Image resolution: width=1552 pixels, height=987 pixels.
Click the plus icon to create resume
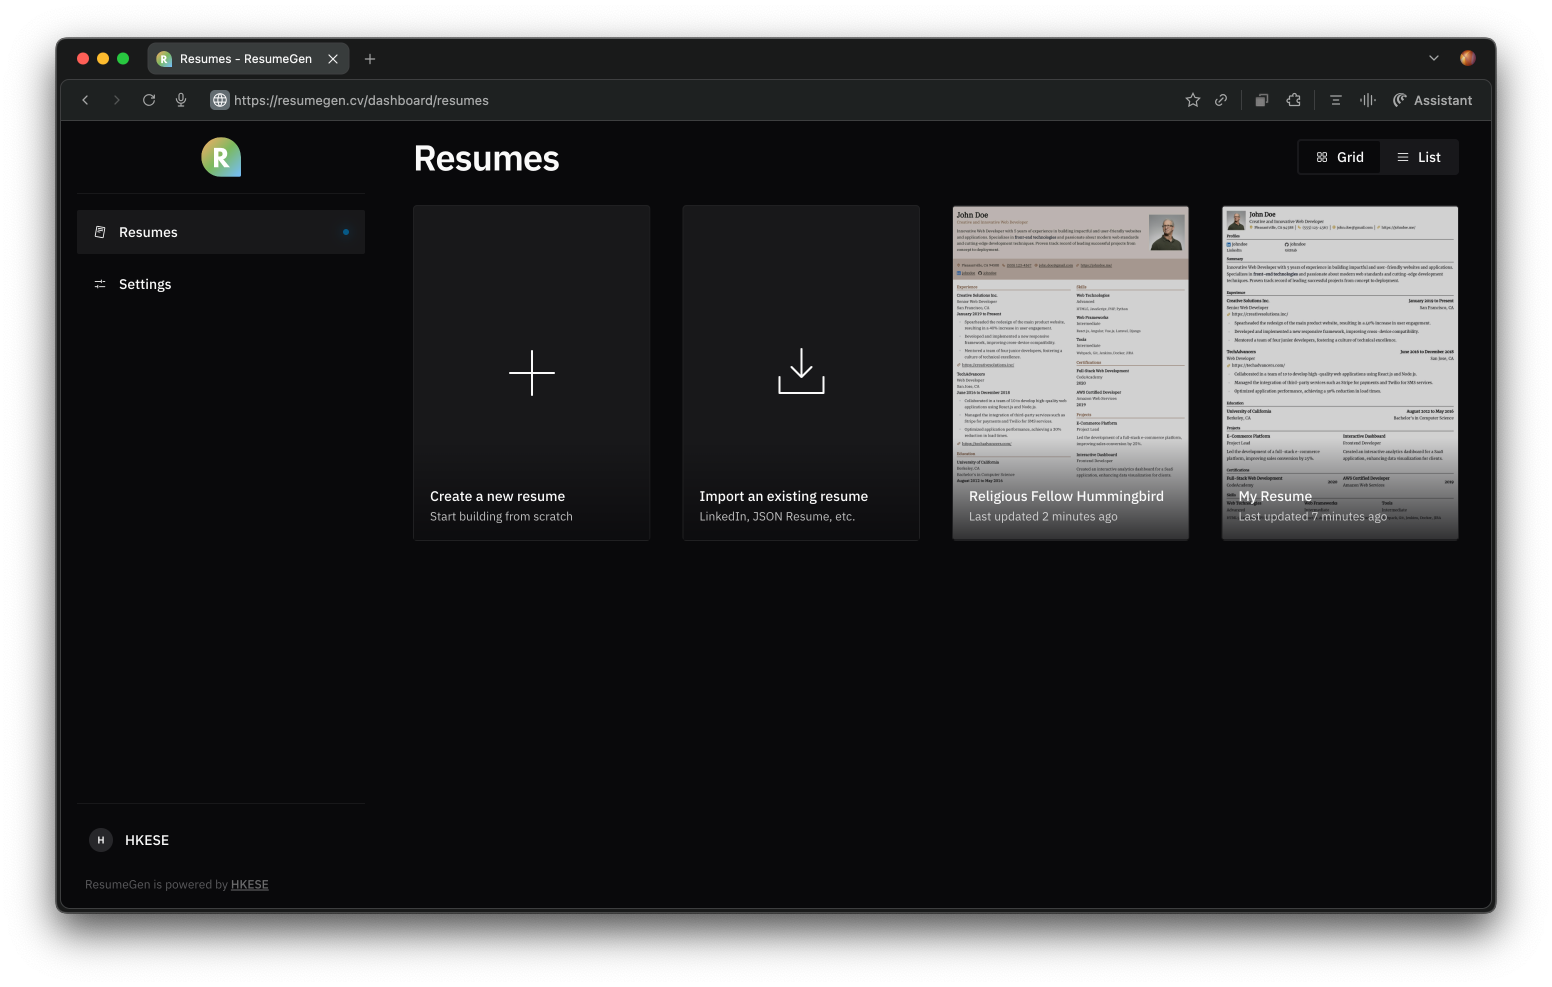point(531,373)
